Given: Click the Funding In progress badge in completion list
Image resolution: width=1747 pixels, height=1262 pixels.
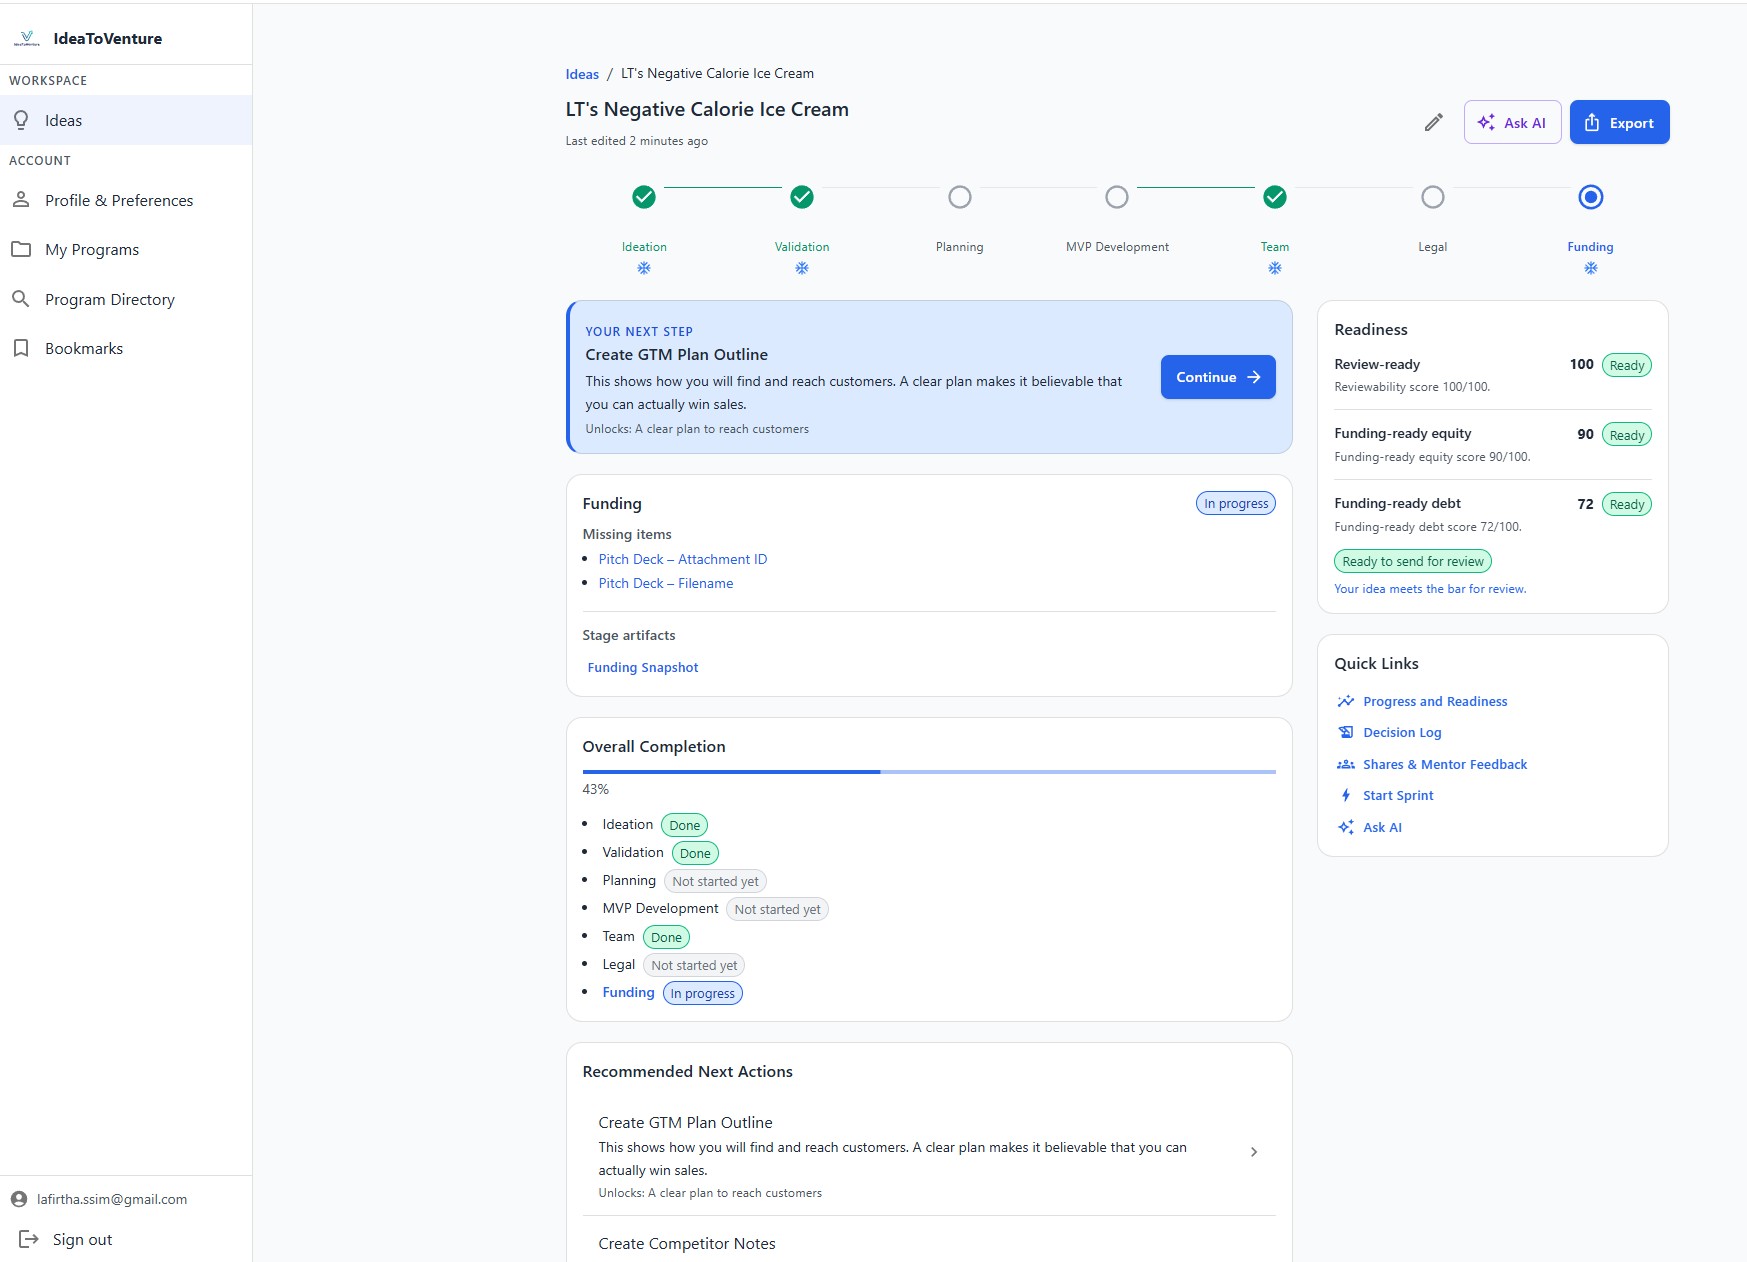Looking at the screenshot, I should point(703,993).
